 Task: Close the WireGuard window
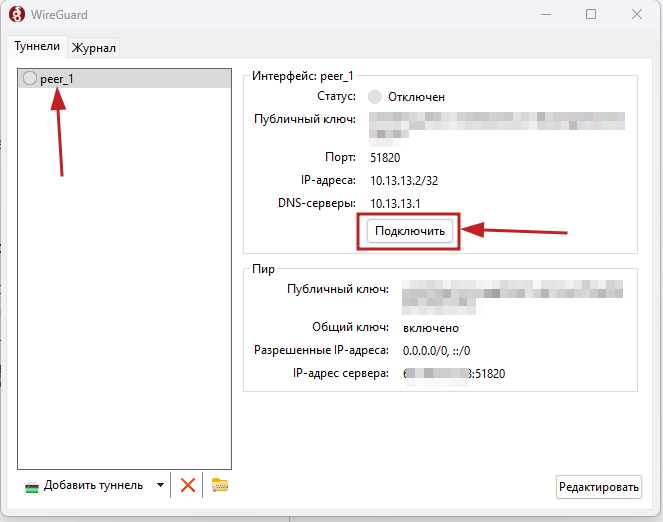(637, 14)
